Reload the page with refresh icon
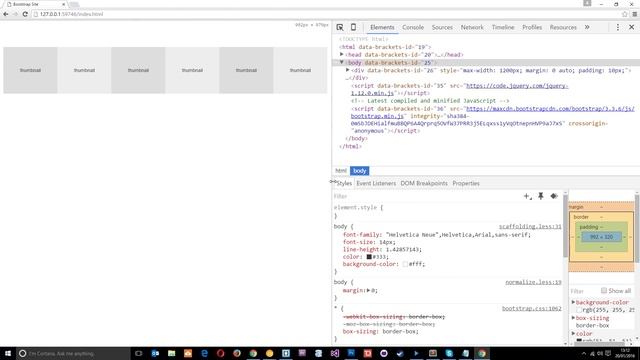The width and height of the screenshot is (640, 360). click(x=25, y=14)
